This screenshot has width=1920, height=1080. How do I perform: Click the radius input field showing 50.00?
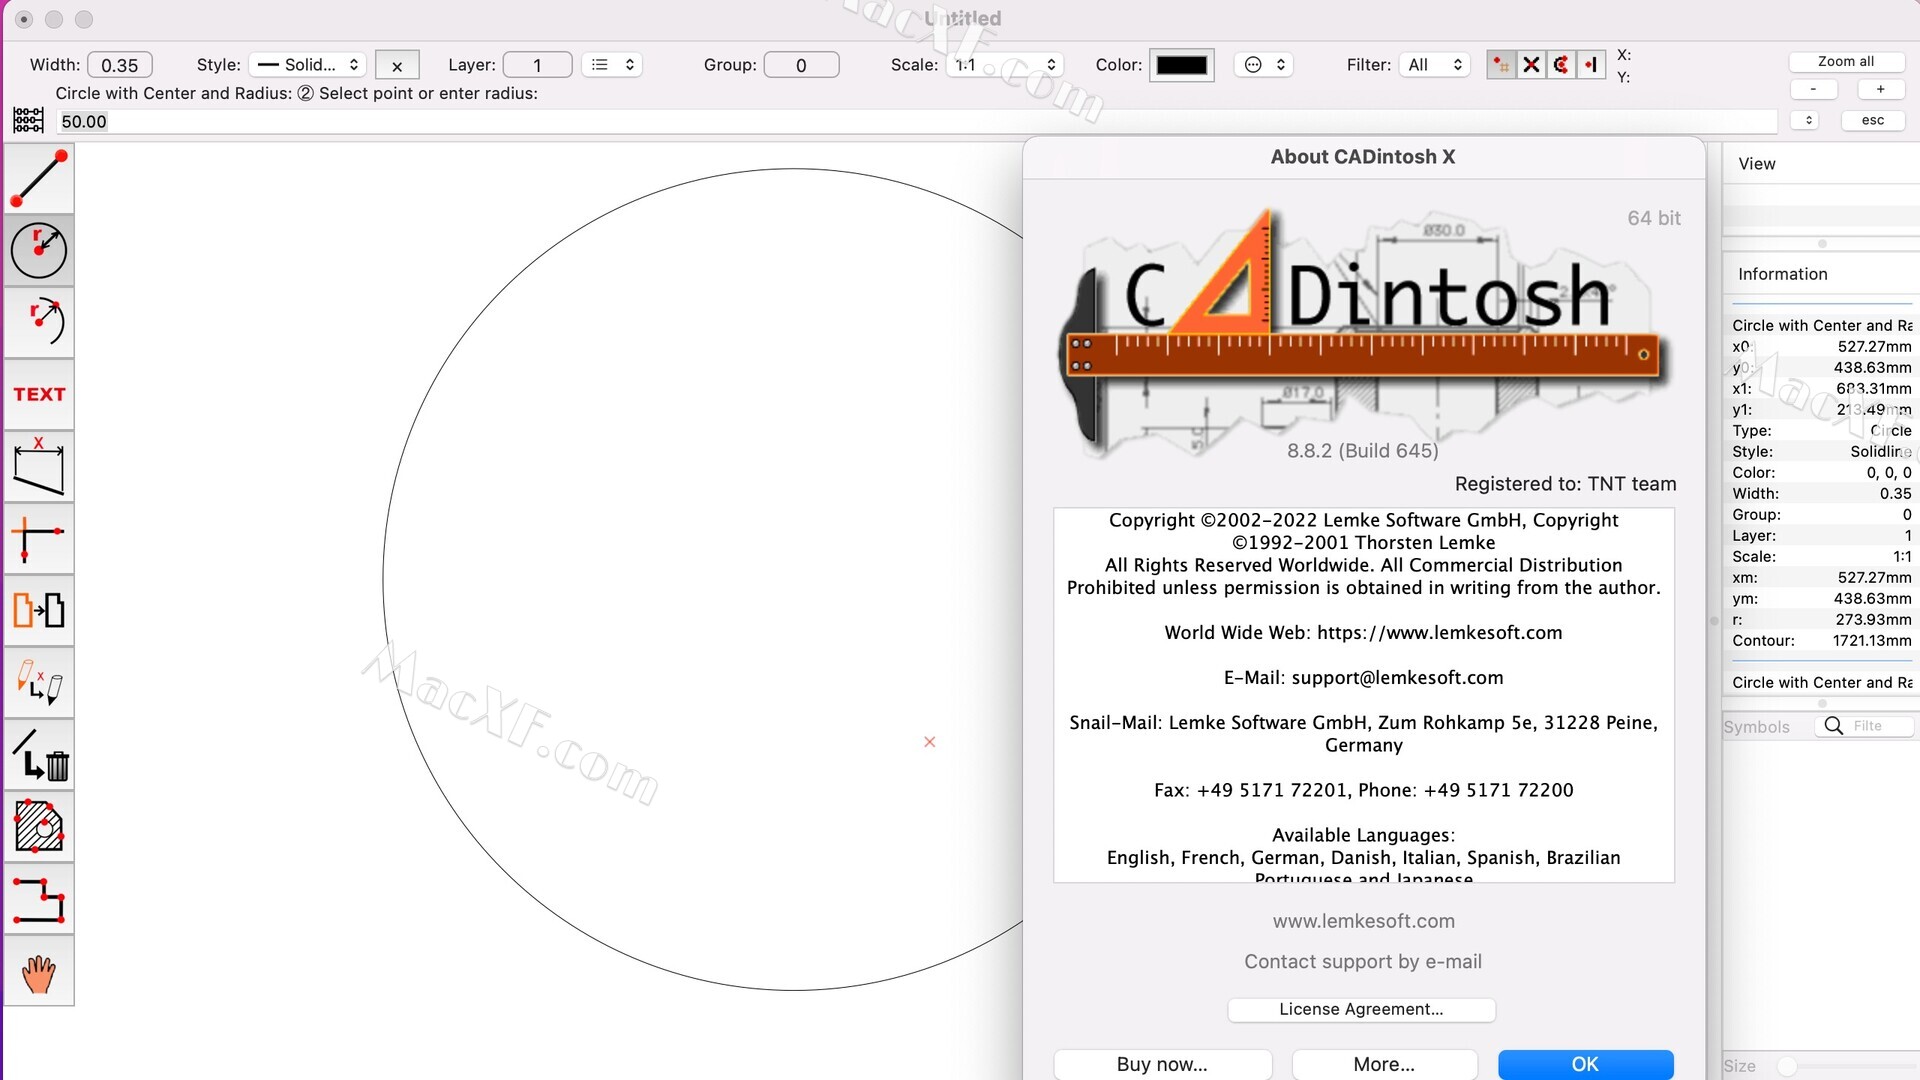click(916, 121)
